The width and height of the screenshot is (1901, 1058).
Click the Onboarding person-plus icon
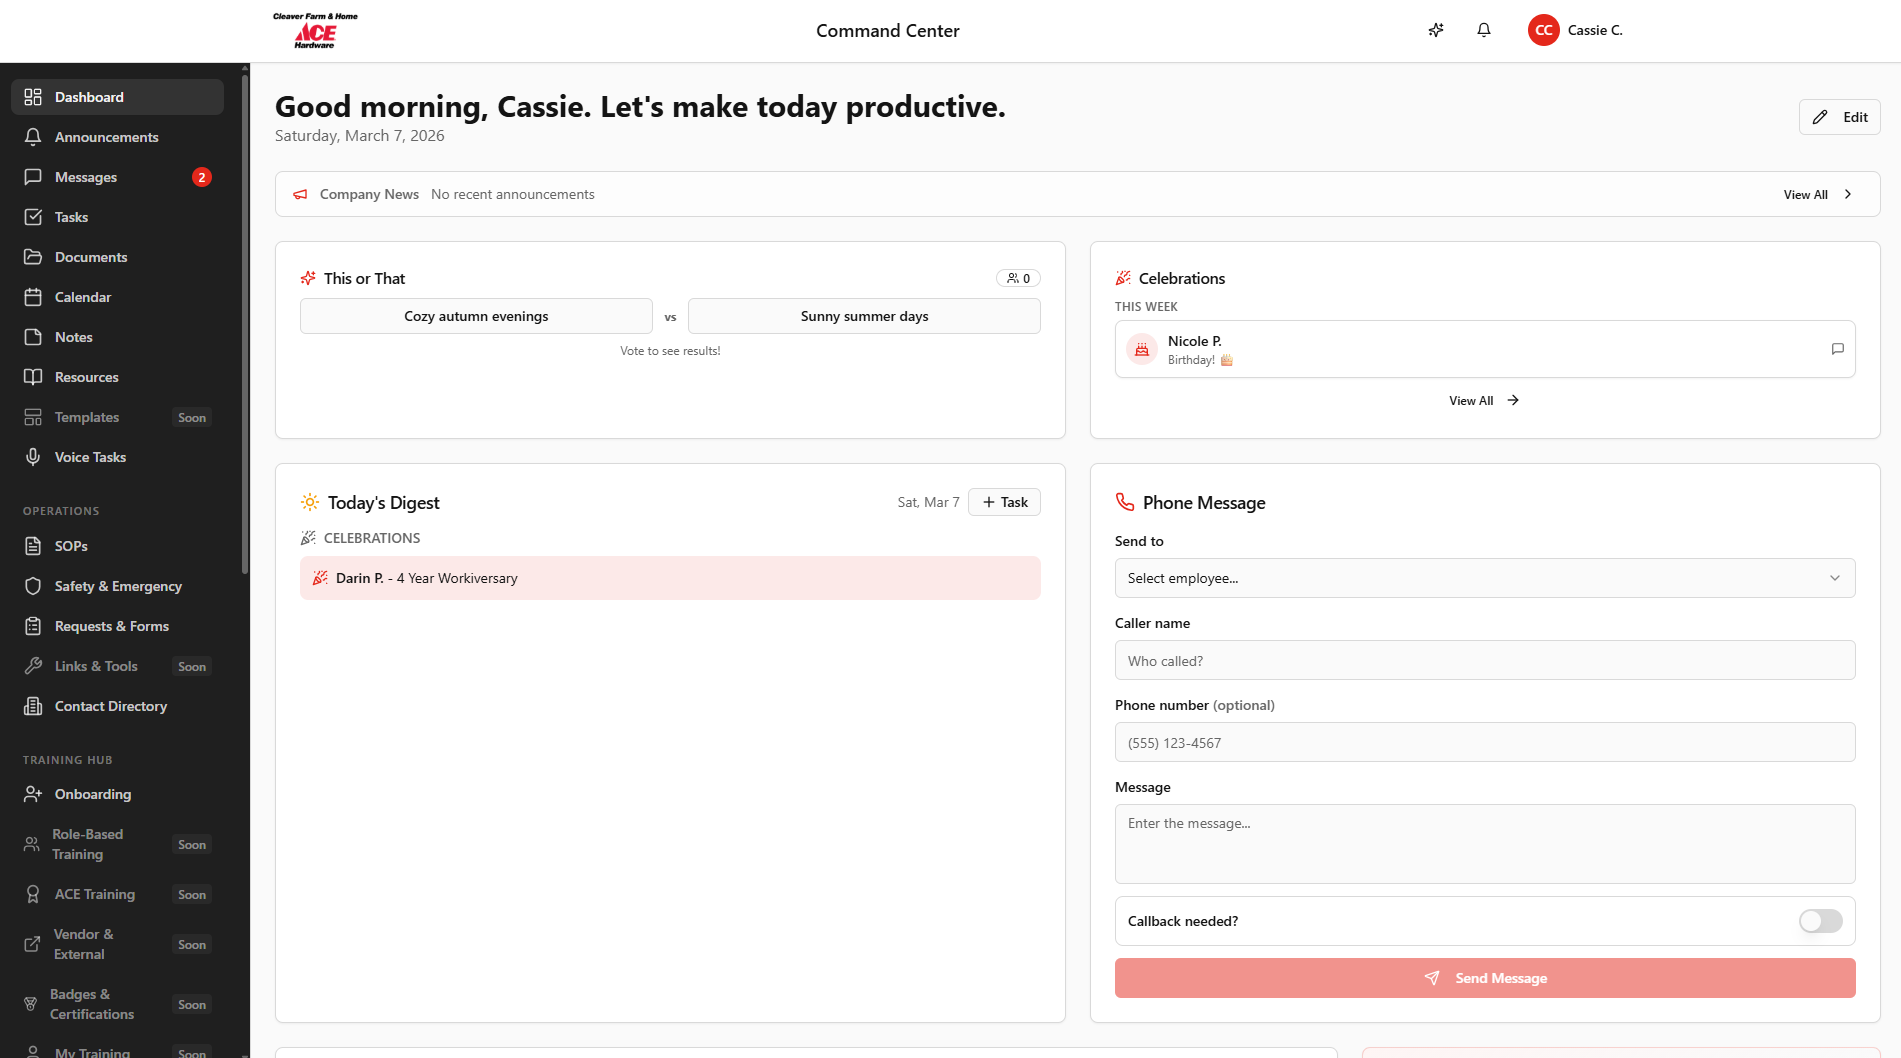tap(33, 794)
